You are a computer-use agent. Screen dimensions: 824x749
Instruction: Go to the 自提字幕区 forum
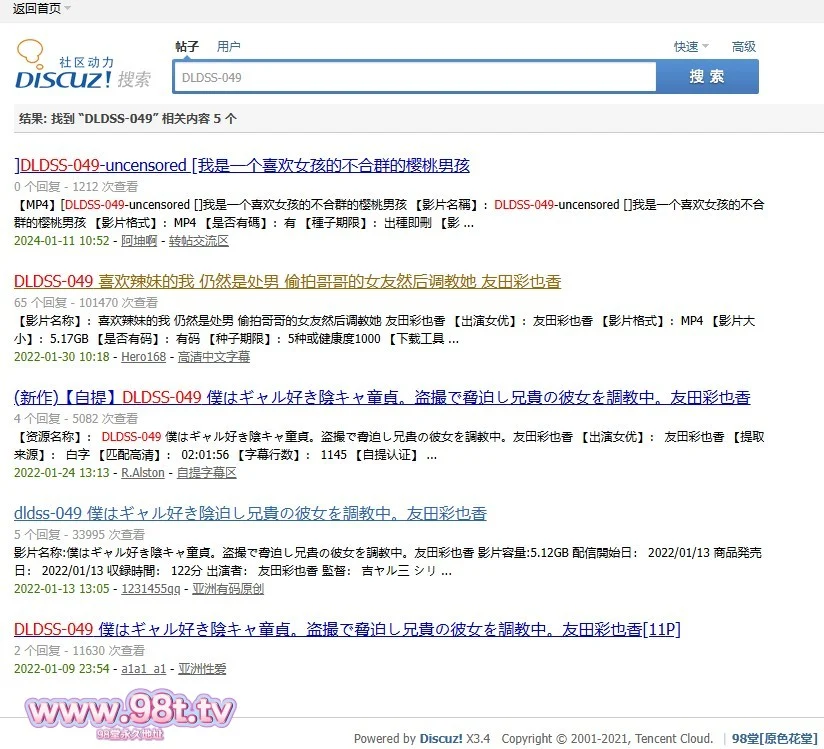click(207, 473)
